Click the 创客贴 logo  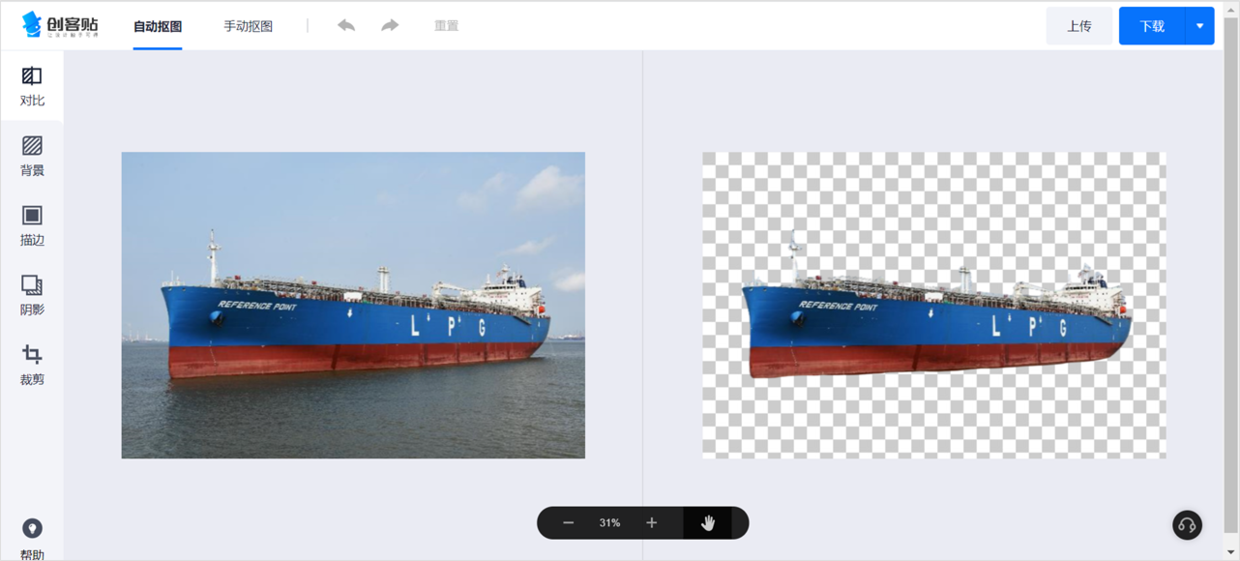(x=60, y=25)
